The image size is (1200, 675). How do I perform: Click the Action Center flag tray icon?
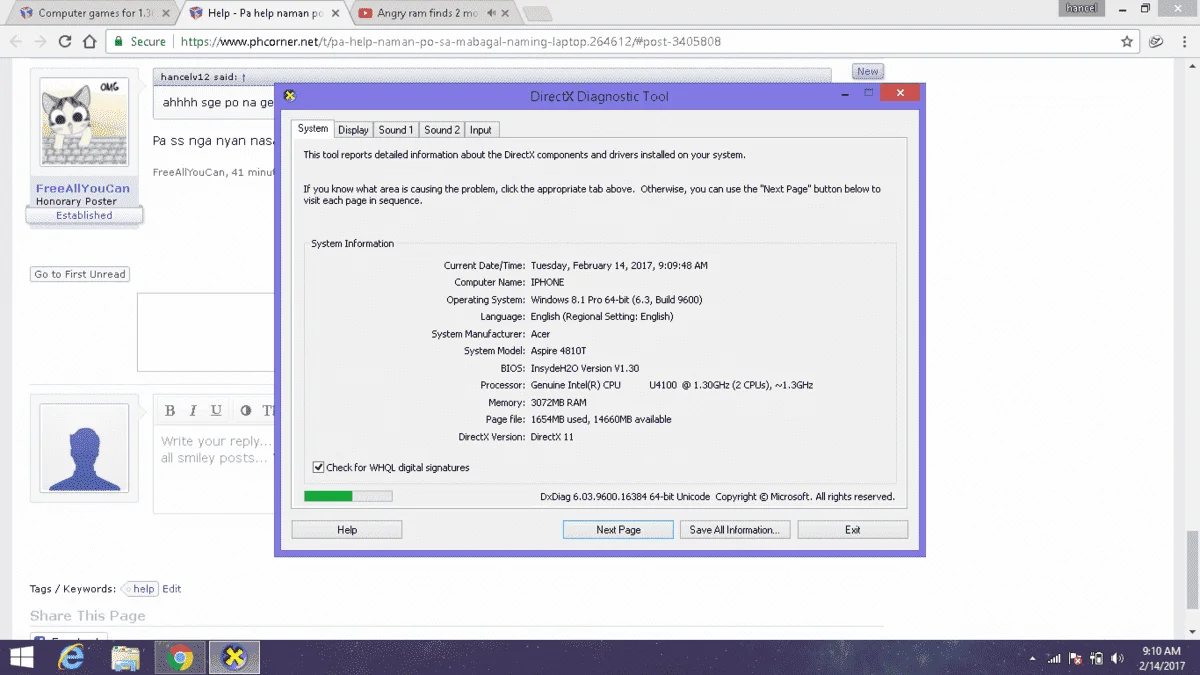coord(1075,659)
